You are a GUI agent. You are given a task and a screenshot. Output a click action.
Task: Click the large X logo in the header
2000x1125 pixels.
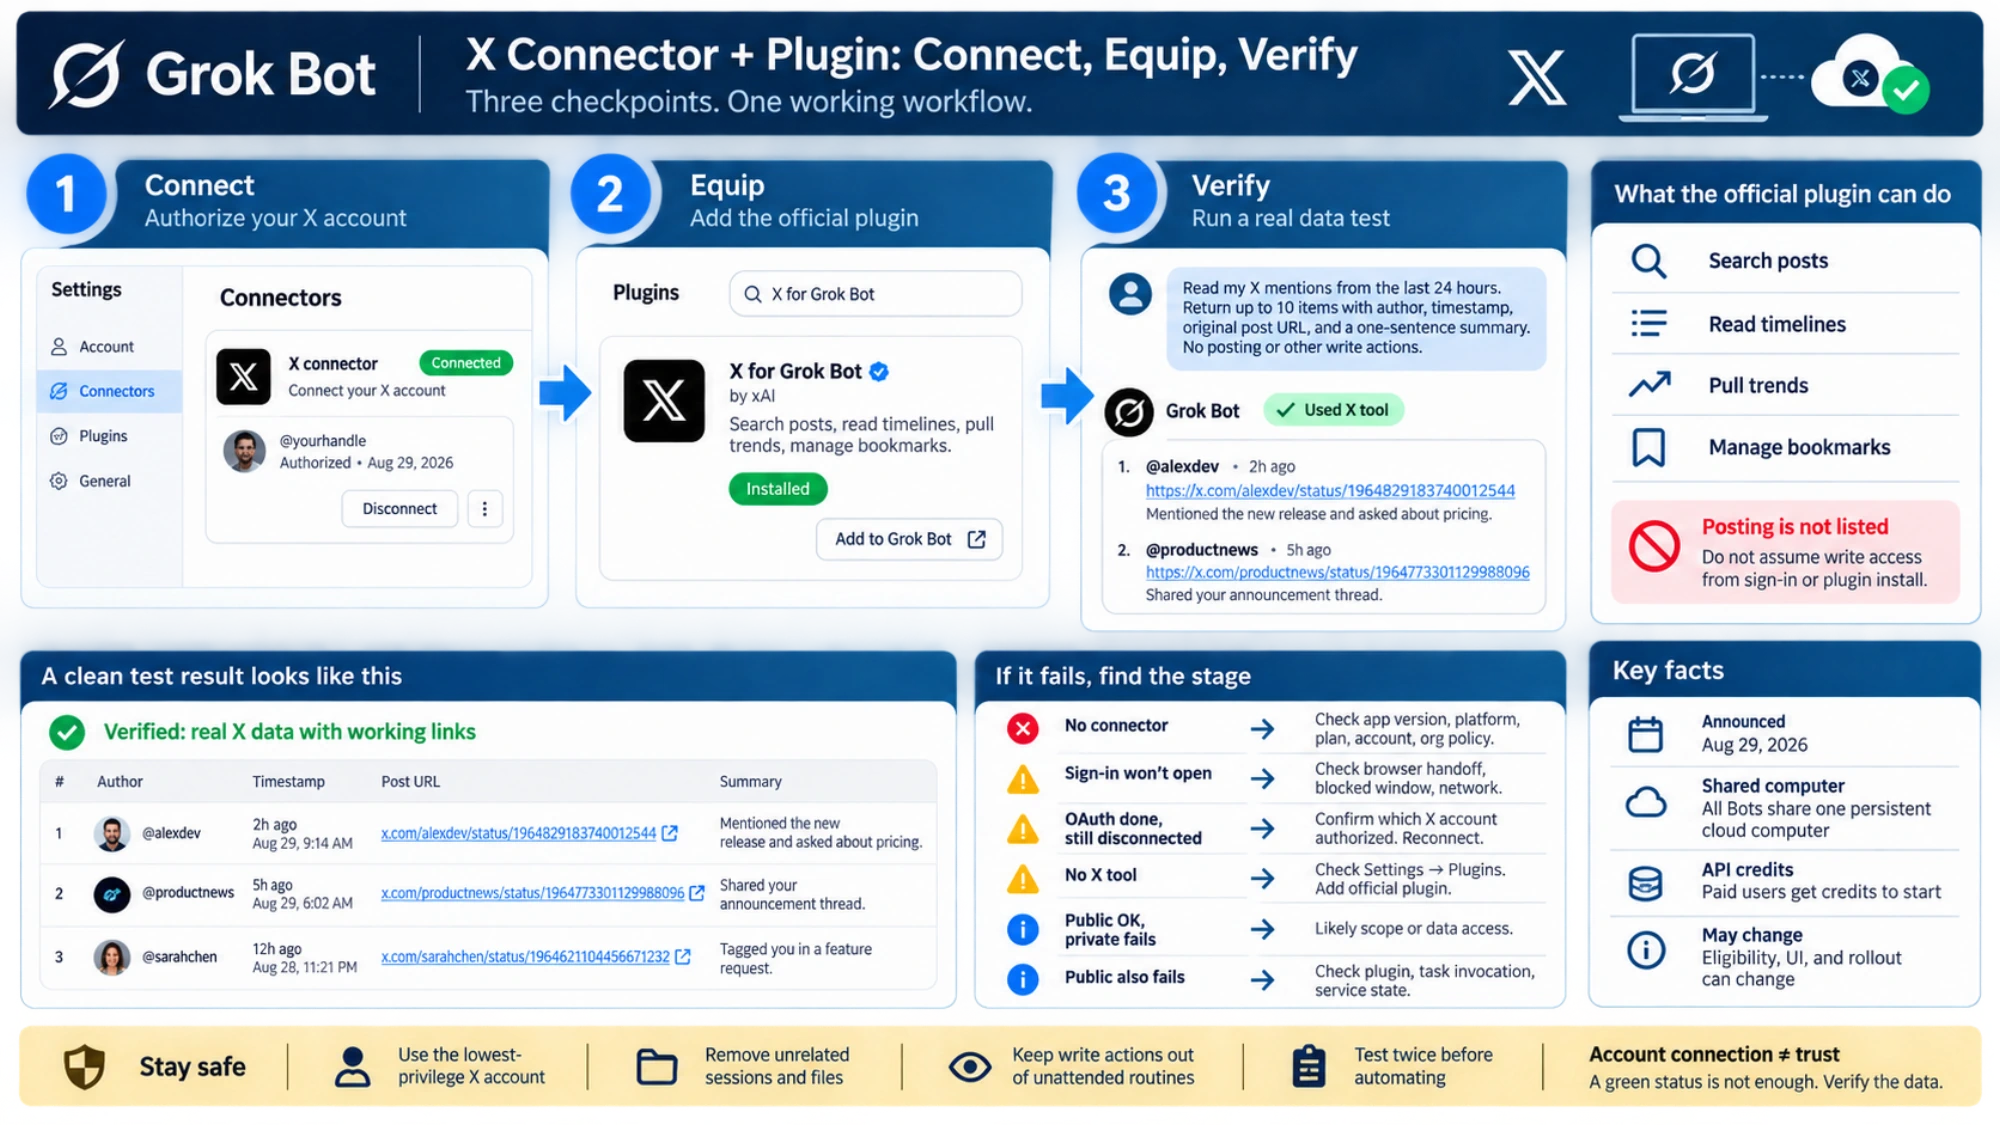(x=1536, y=78)
